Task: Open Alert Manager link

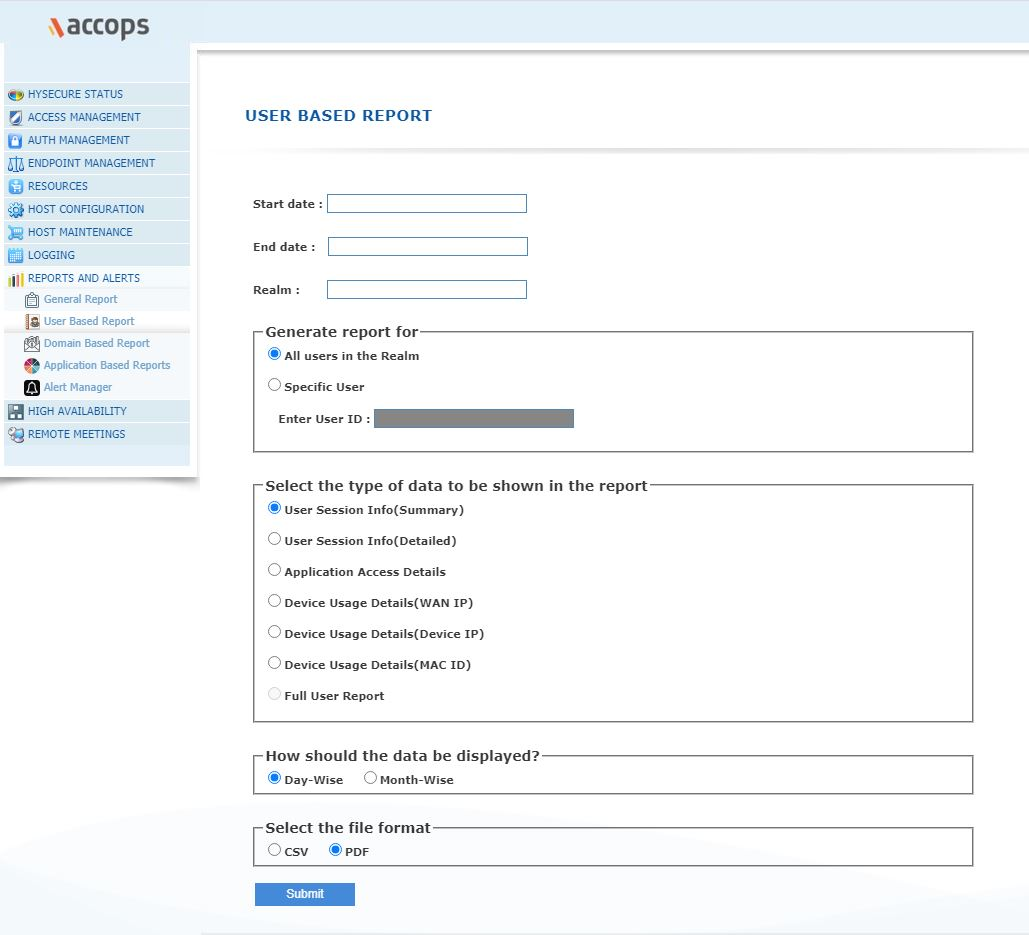Action: 77,387
